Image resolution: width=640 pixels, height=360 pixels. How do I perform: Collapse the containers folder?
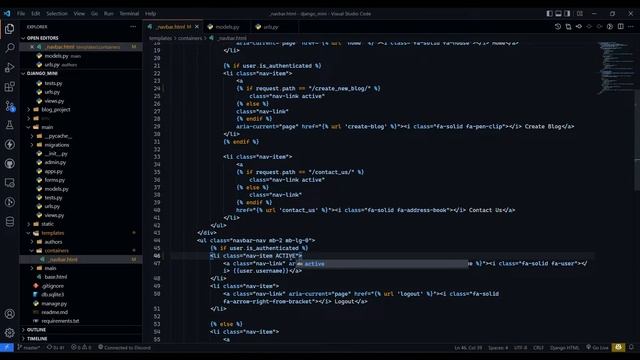pyautogui.click(x=56, y=251)
